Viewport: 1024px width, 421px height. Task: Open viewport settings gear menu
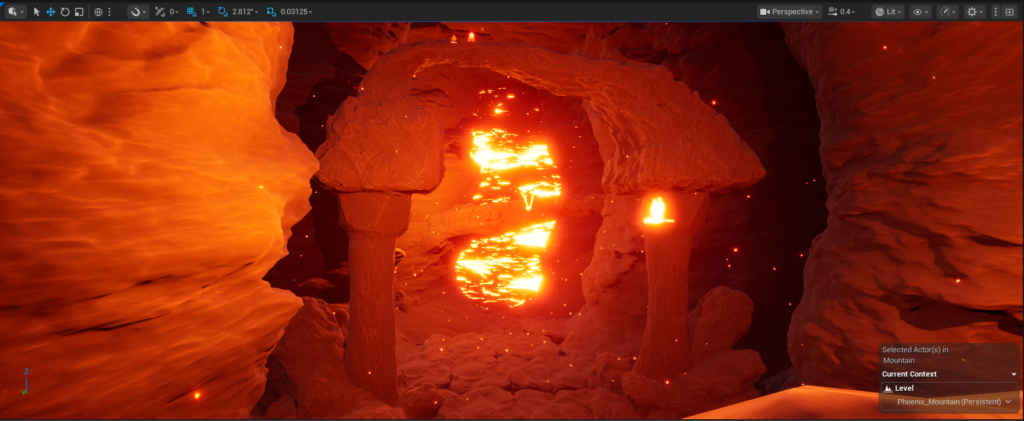click(973, 12)
